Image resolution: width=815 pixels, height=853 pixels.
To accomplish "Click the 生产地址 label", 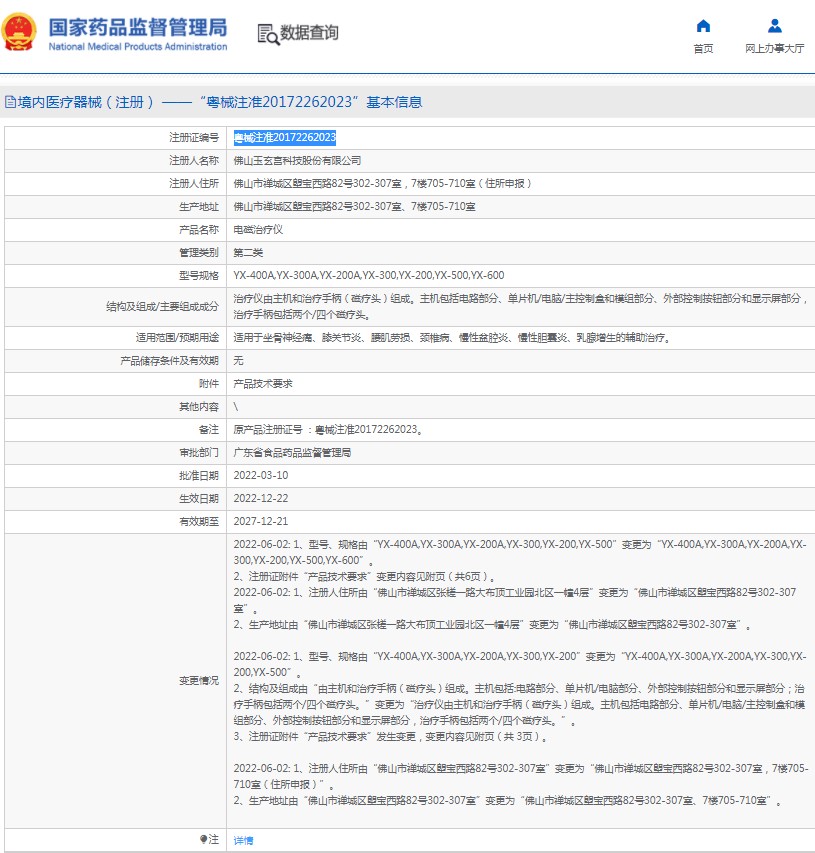I will [199, 207].
